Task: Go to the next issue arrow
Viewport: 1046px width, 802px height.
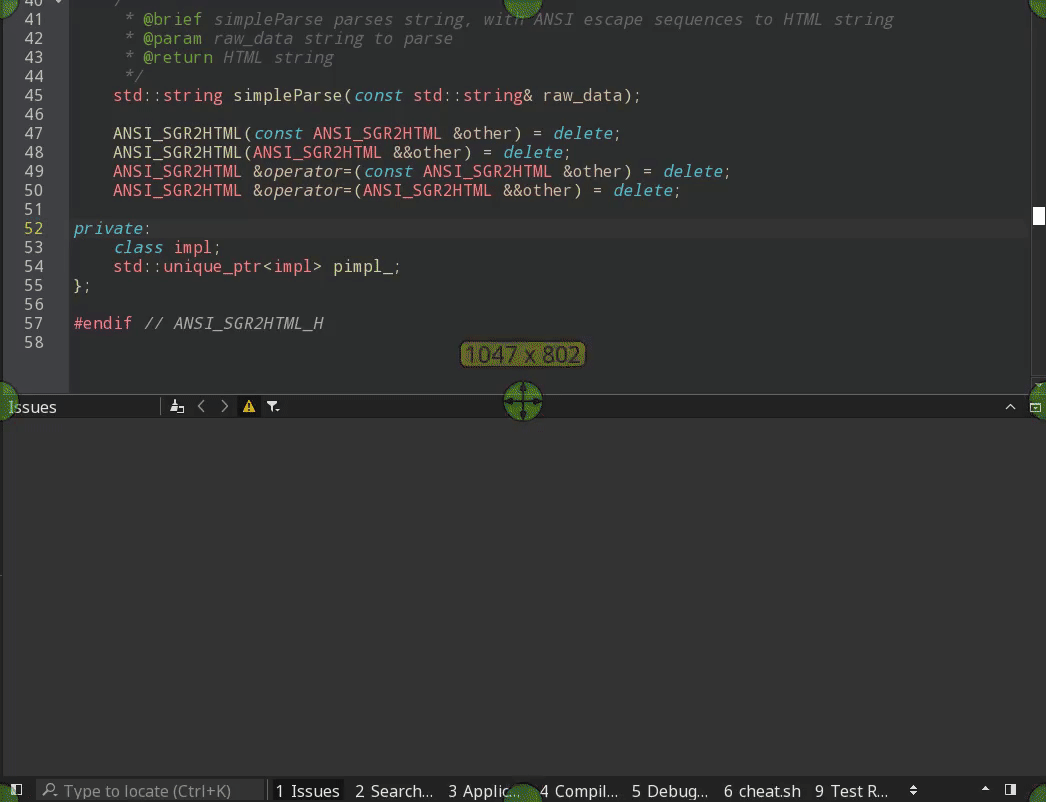Action: 225,406
